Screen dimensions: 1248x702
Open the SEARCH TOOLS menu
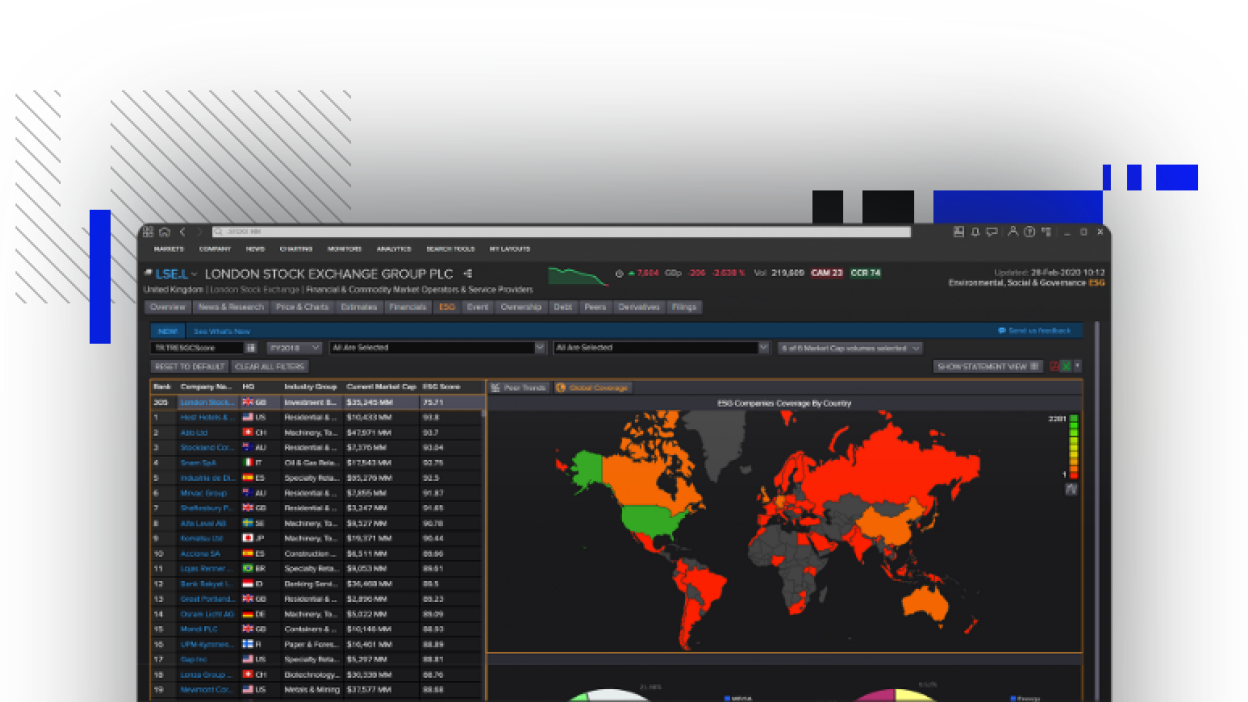click(451, 249)
